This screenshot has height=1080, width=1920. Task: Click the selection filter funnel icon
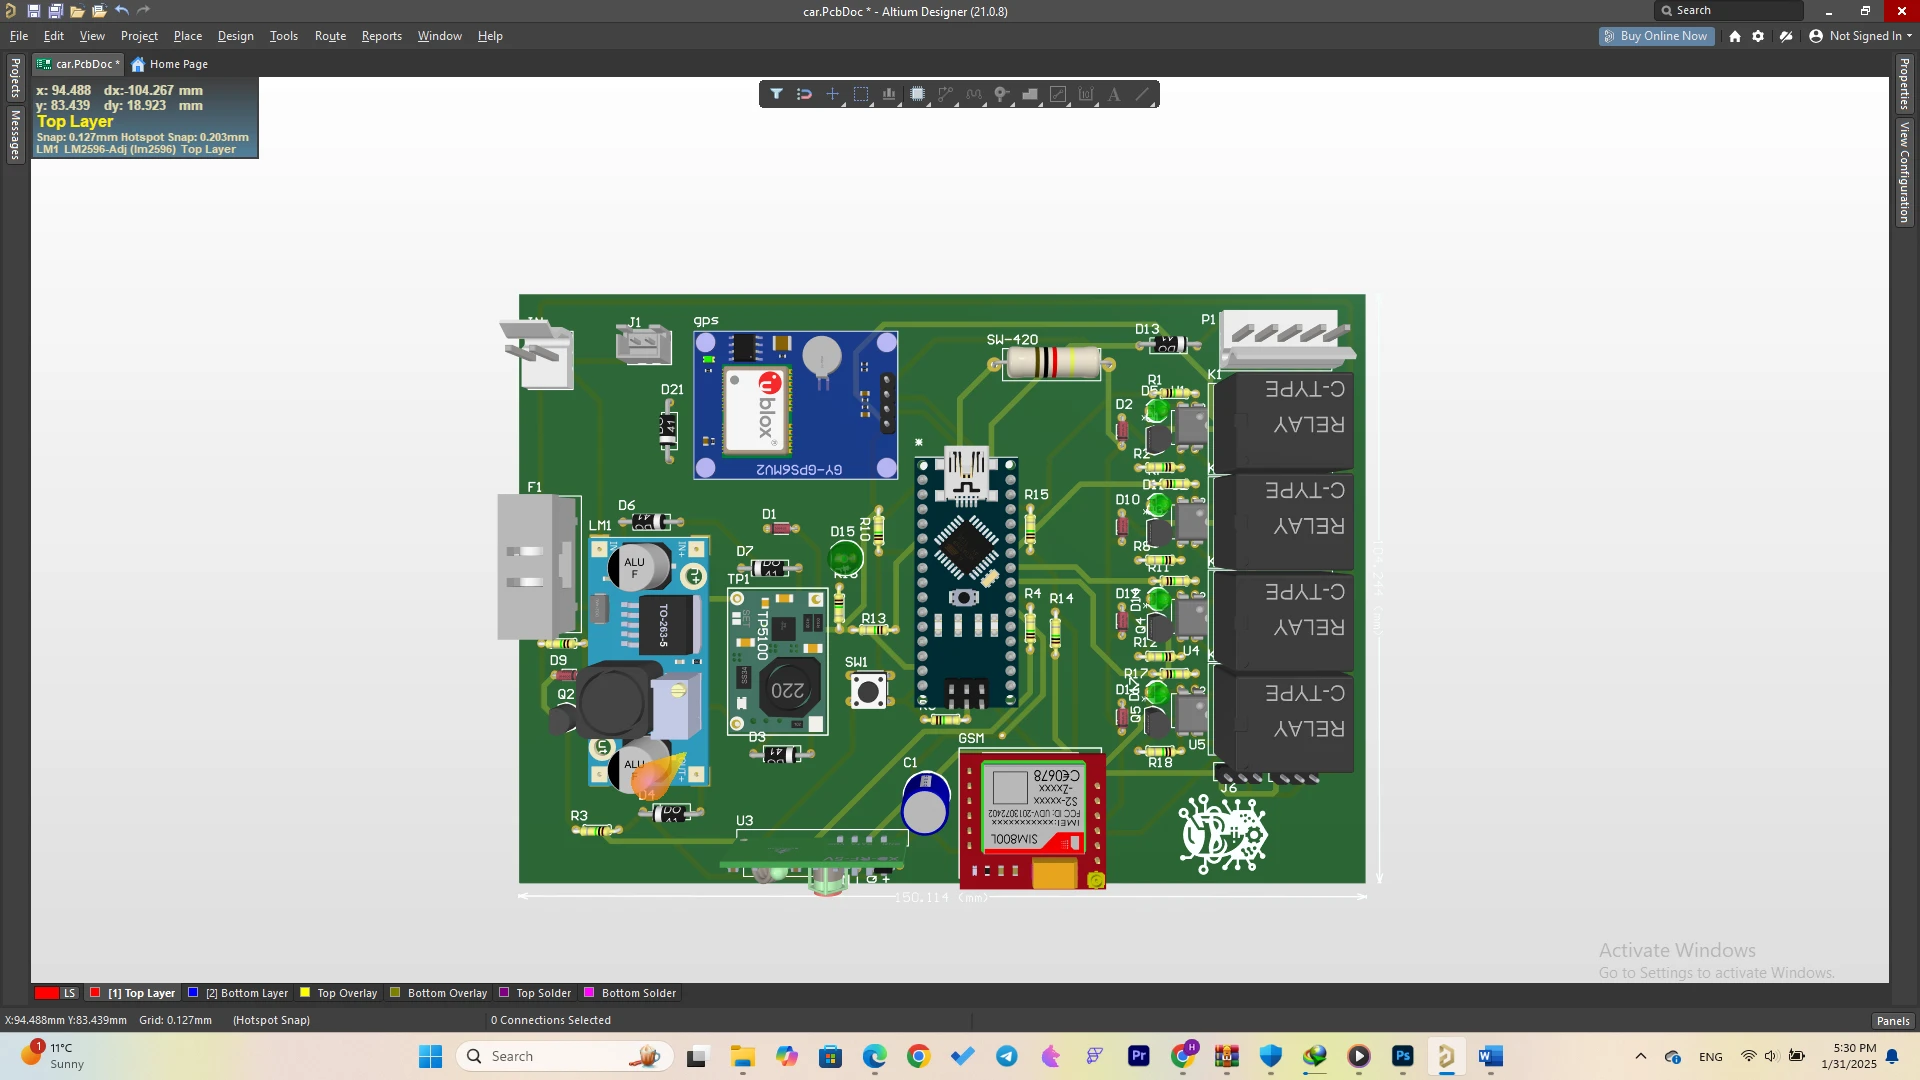coord(776,94)
